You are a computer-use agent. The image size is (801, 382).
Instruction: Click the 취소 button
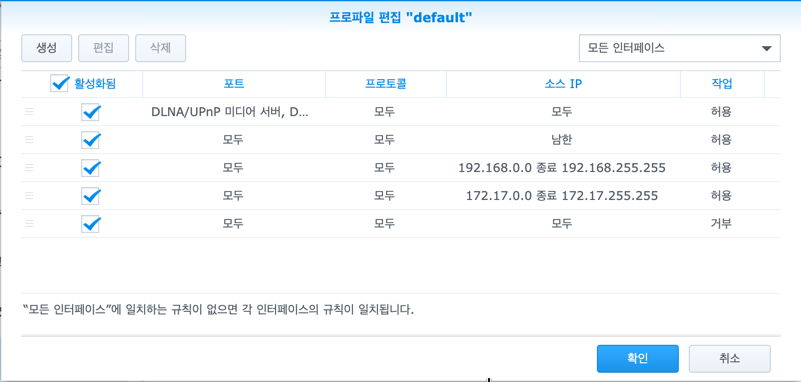(729, 359)
